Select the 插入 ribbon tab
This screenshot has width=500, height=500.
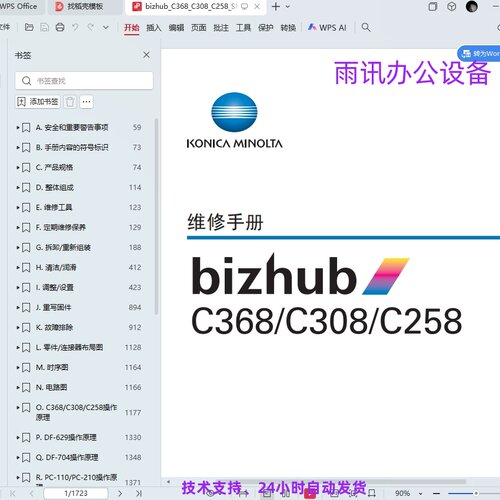(x=154, y=28)
